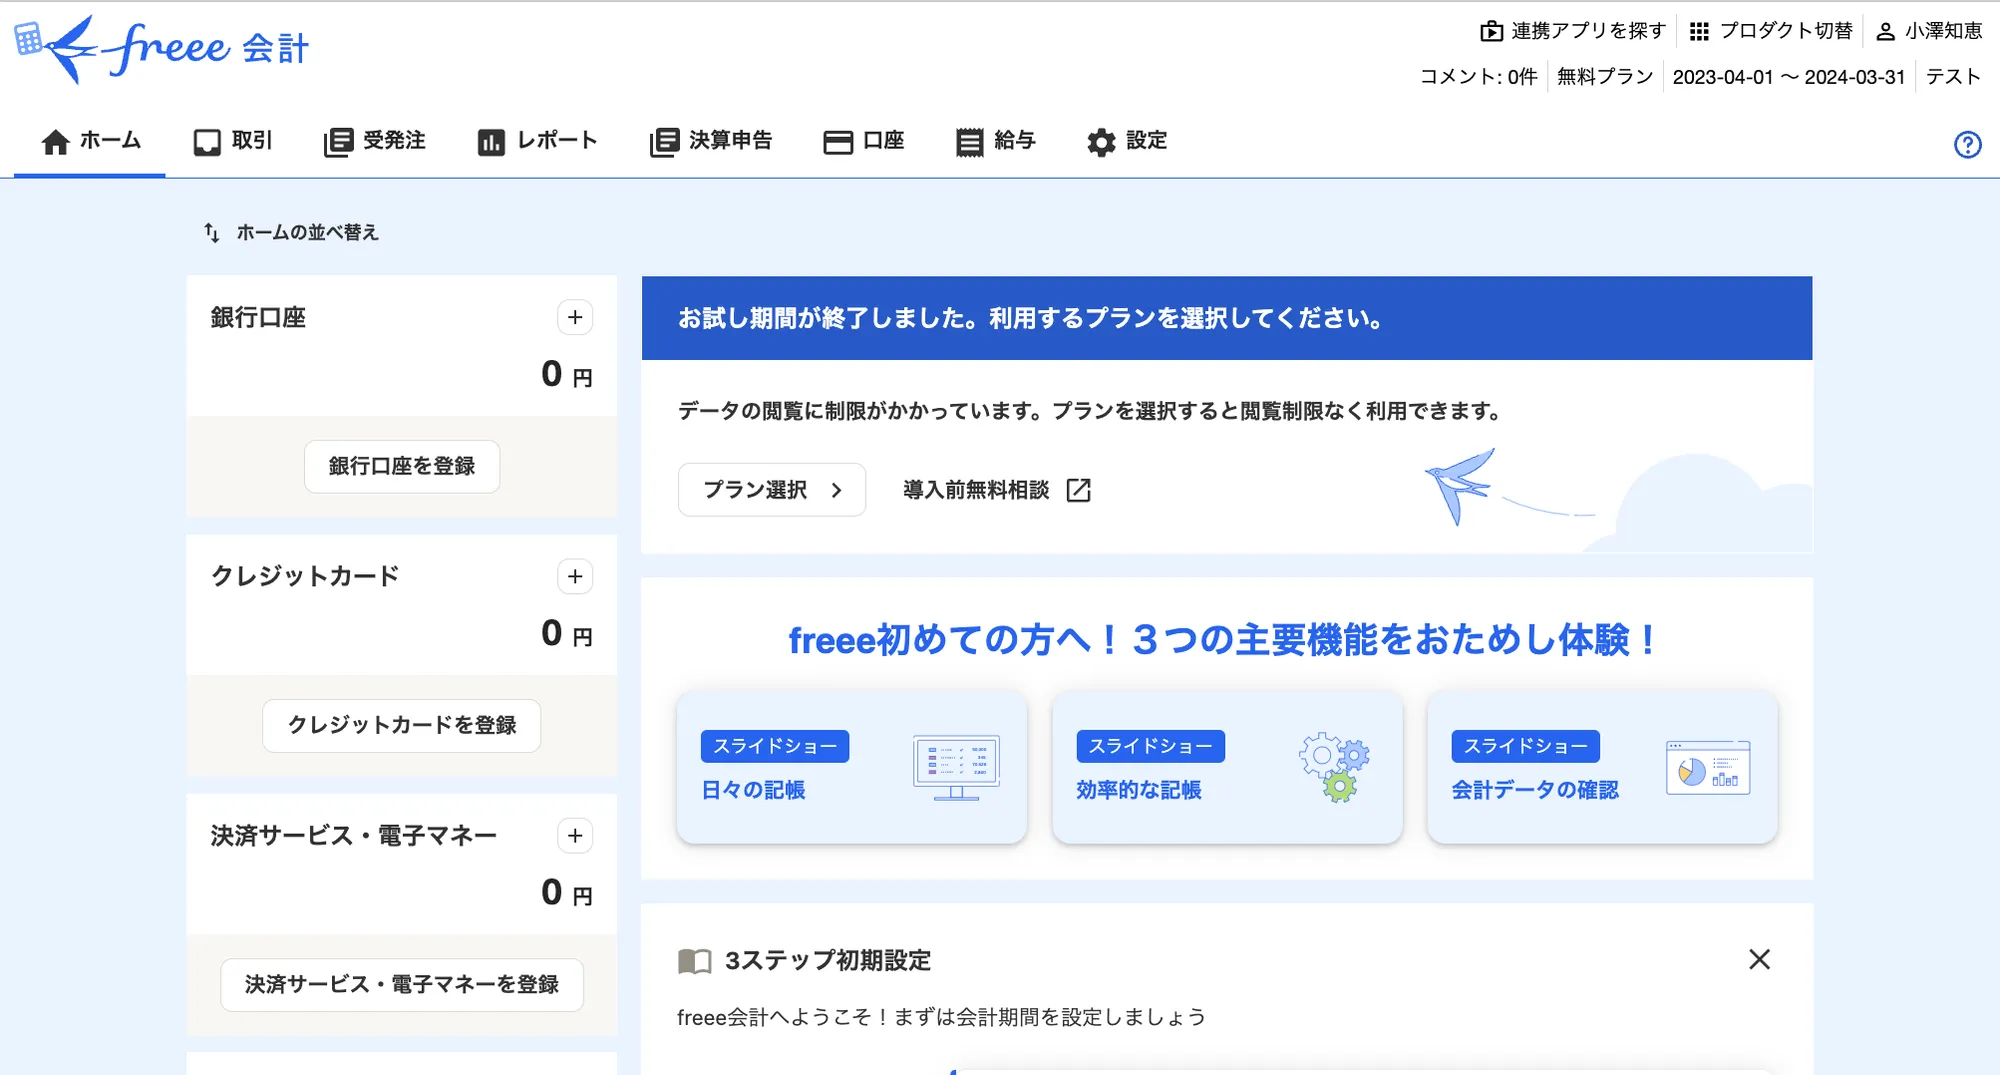The height and width of the screenshot is (1075, 2000).
Task: Click the 無料プラン label
Action: (1605, 77)
